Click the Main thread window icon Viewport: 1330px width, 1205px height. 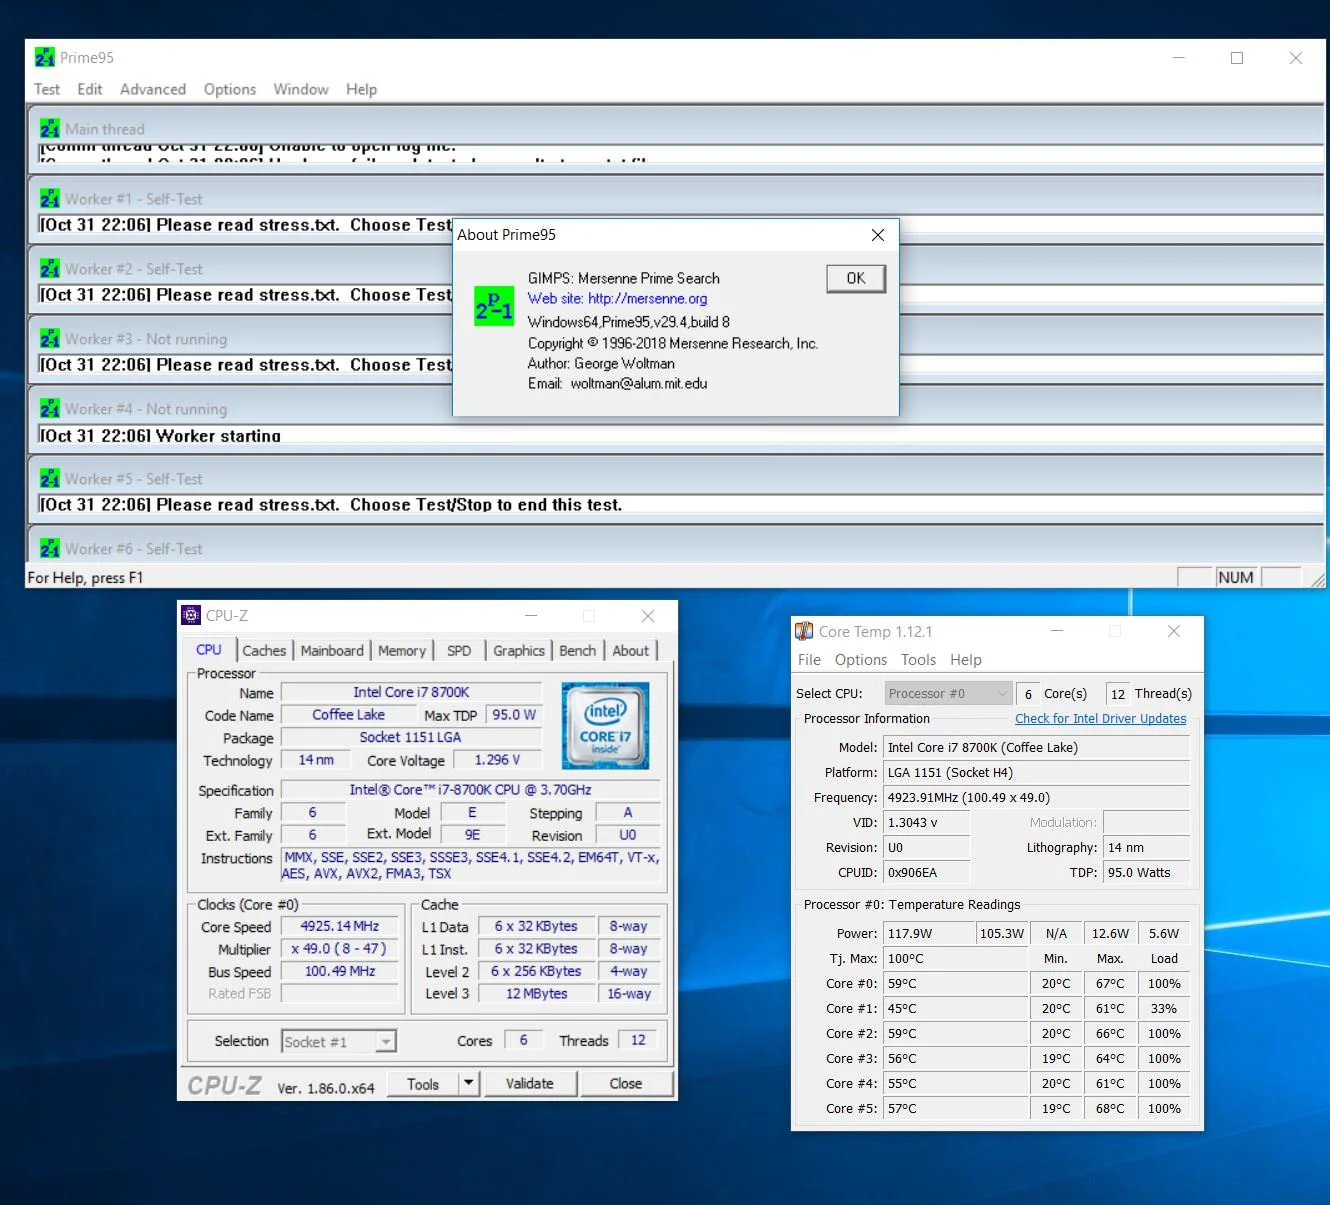click(x=50, y=129)
